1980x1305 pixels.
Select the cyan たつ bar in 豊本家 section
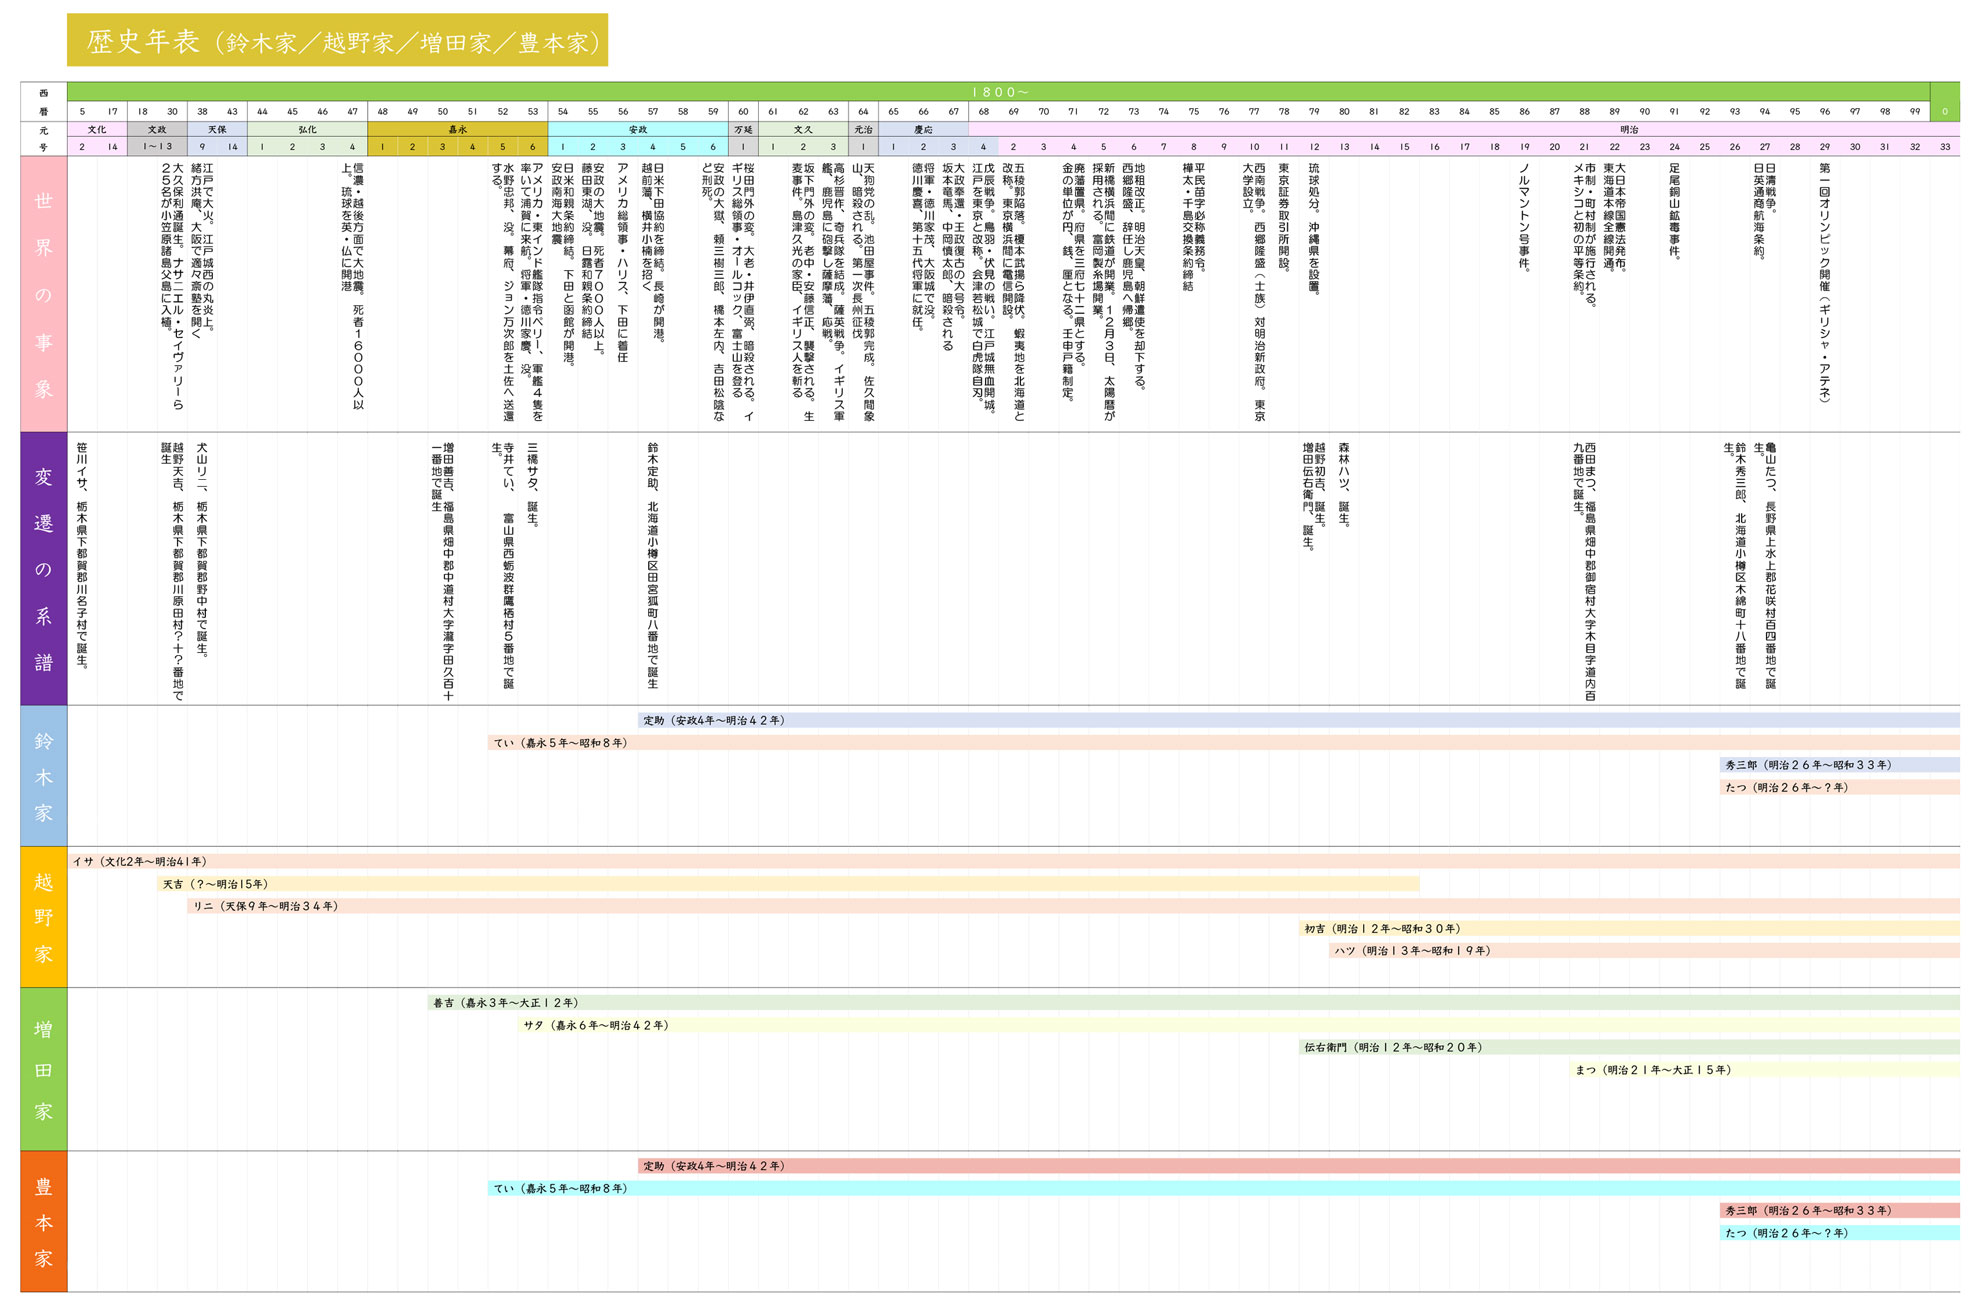click(1839, 1233)
